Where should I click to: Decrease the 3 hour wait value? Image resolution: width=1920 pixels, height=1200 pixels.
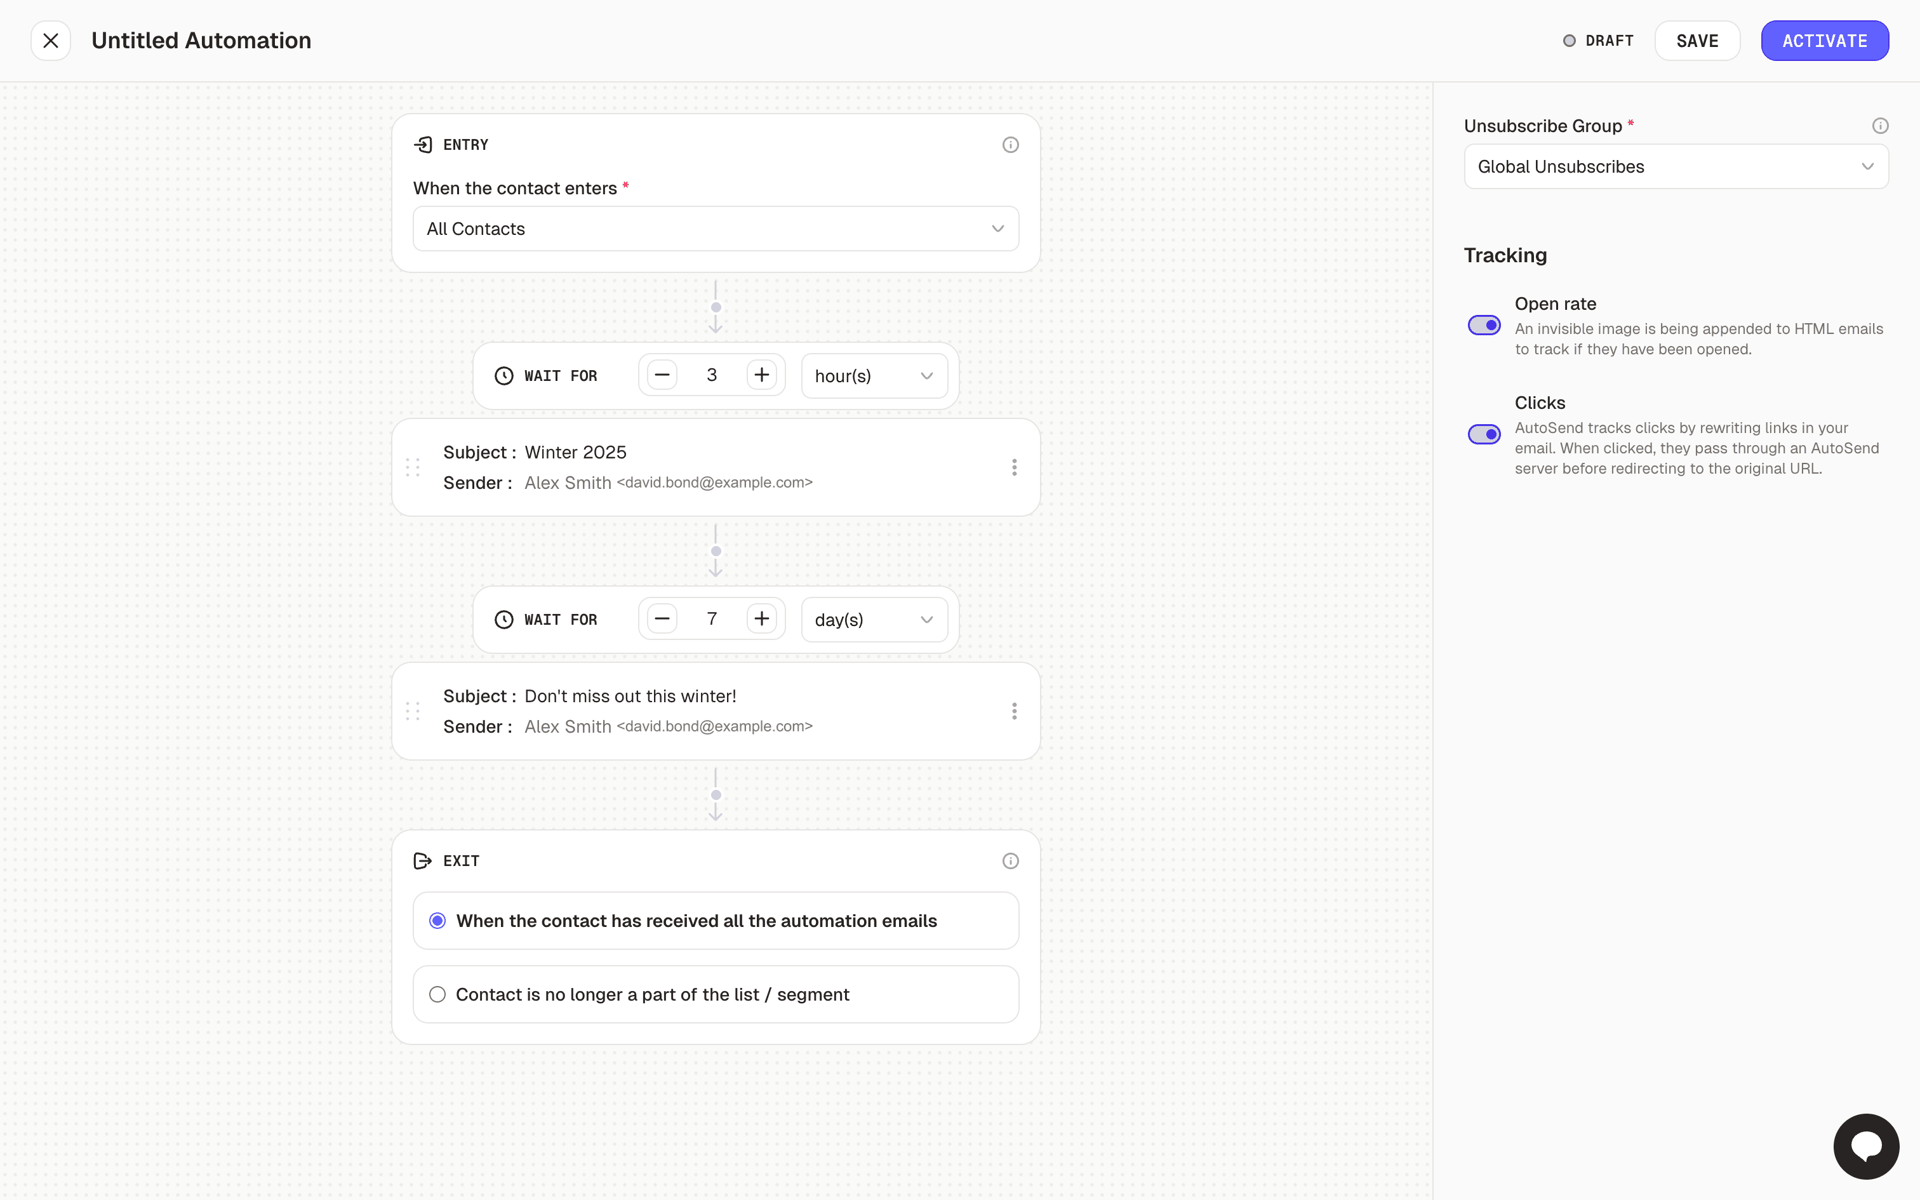click(662, 375)
